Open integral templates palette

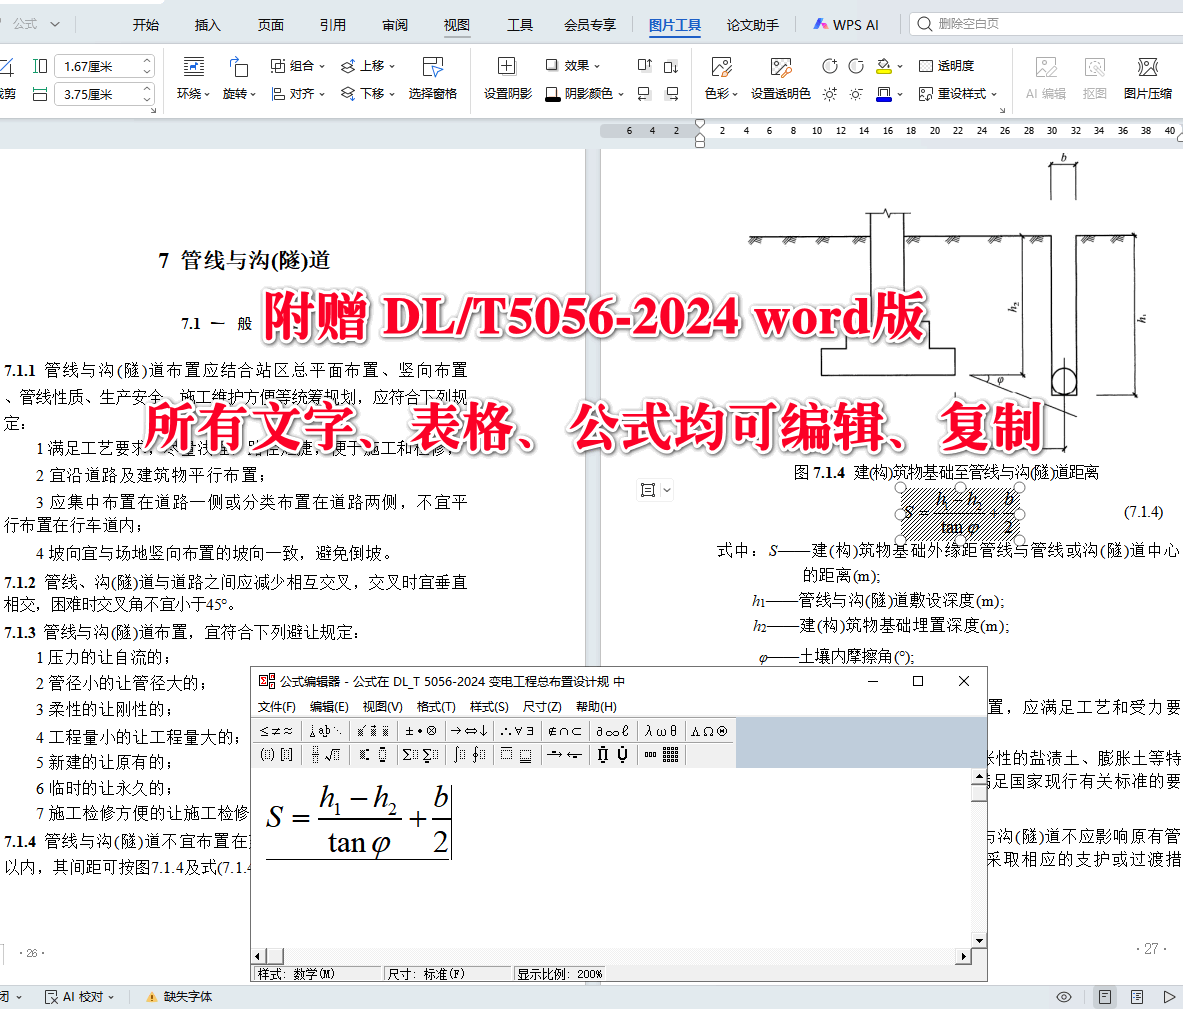469,754
